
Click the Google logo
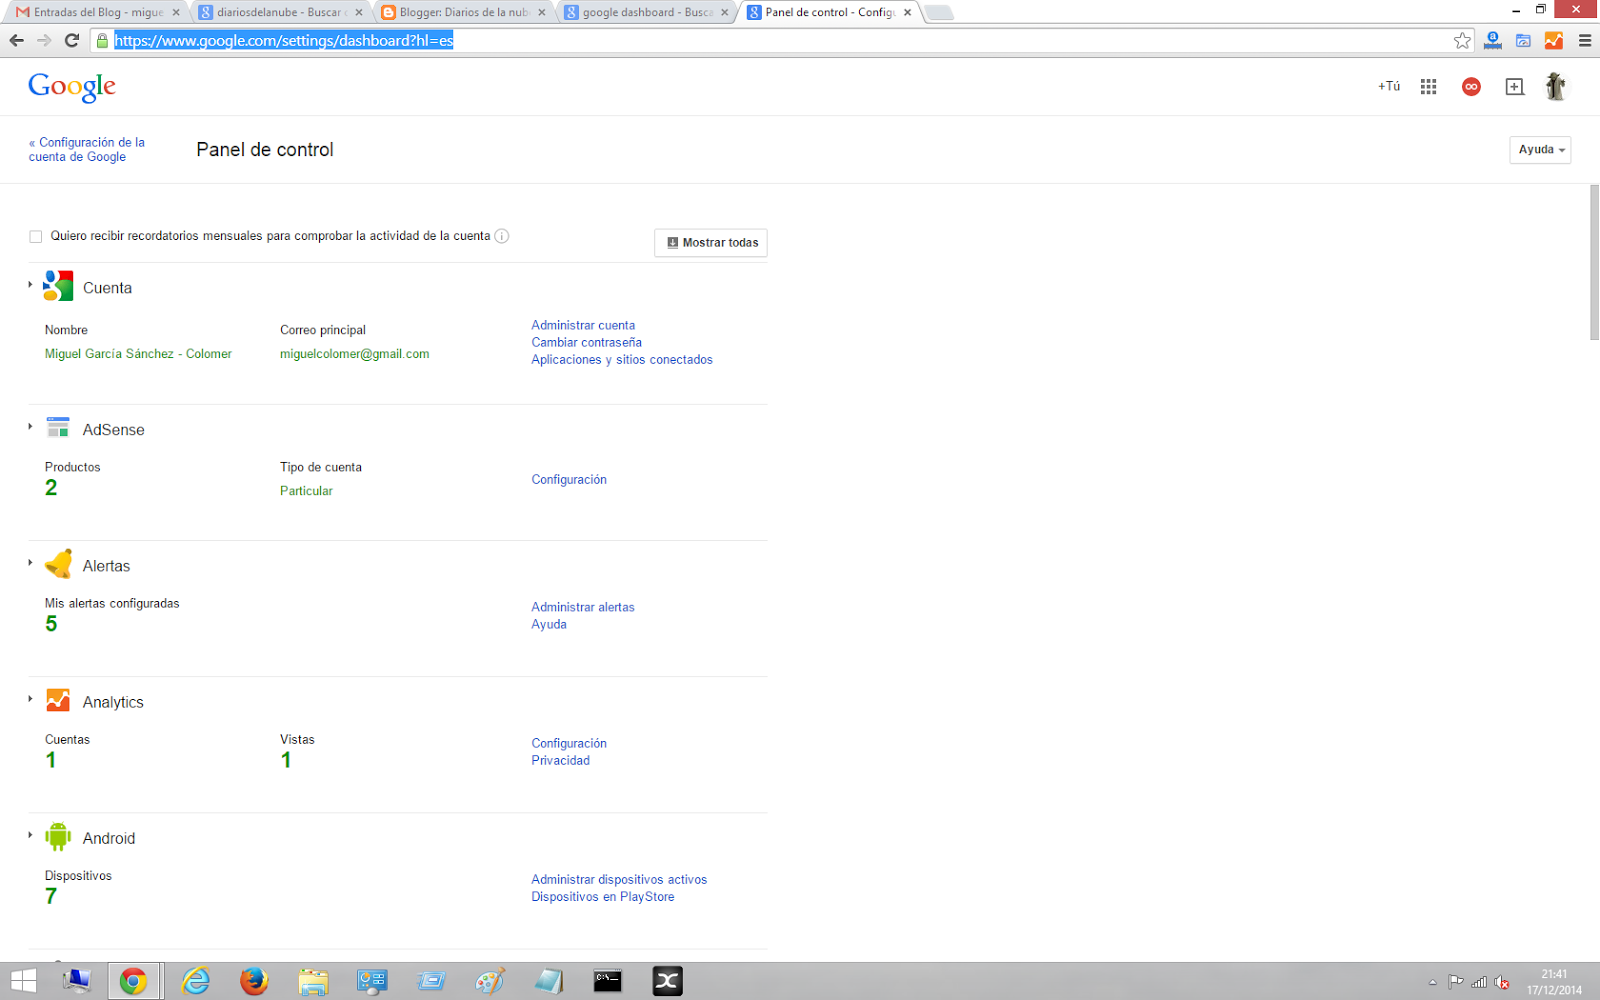coord(72,87)
